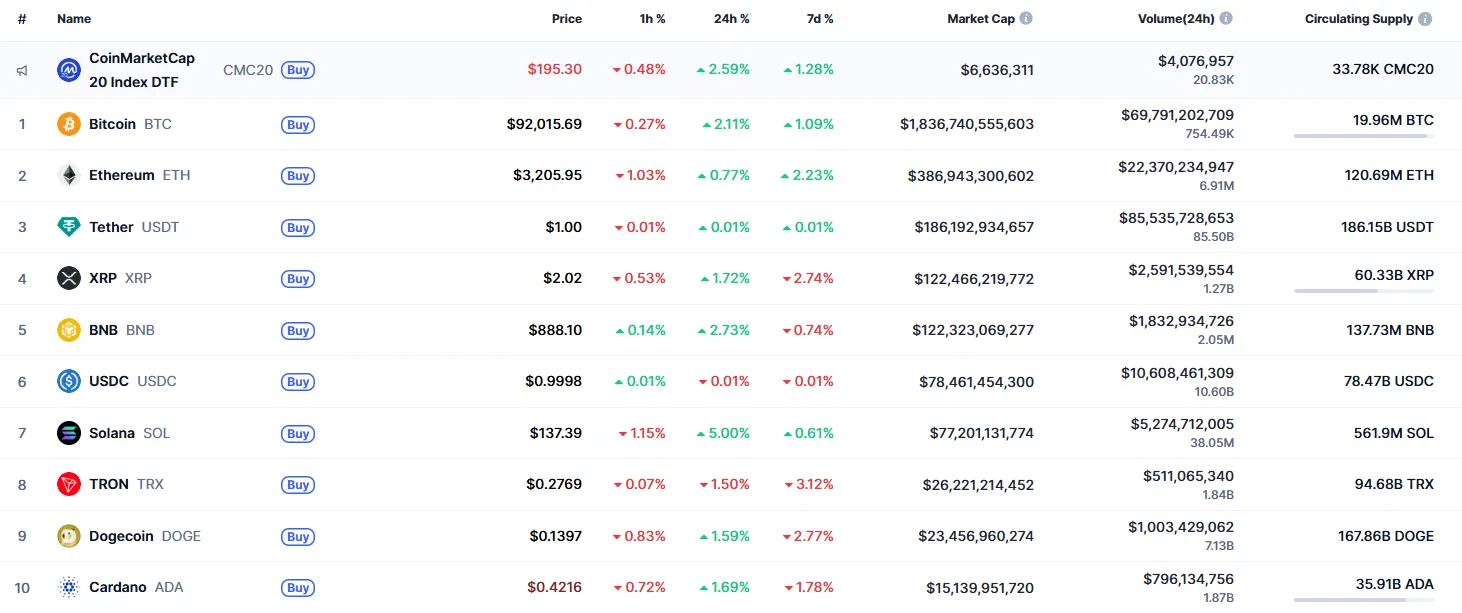Open the Market Cap info tooltip icon
This screenshot has width=1462, height=613.
click(1027, 18)
